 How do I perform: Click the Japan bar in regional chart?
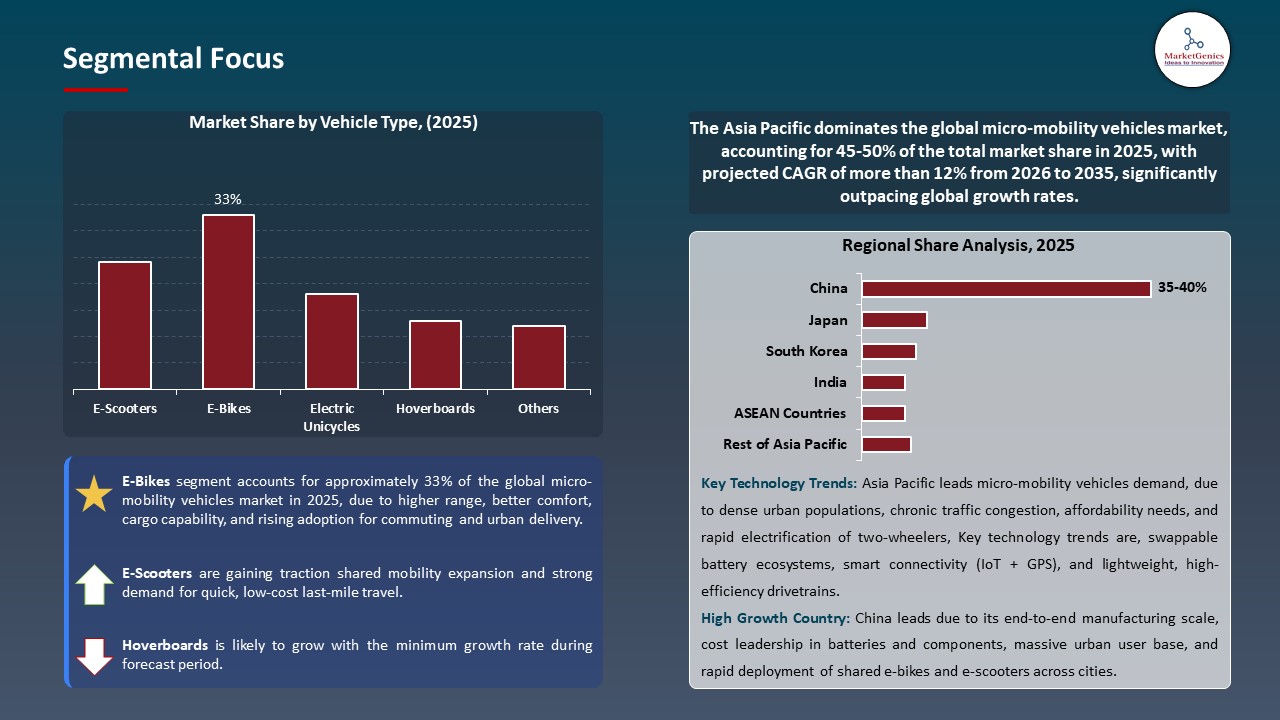pyautogui.click(x=894, y=319)
